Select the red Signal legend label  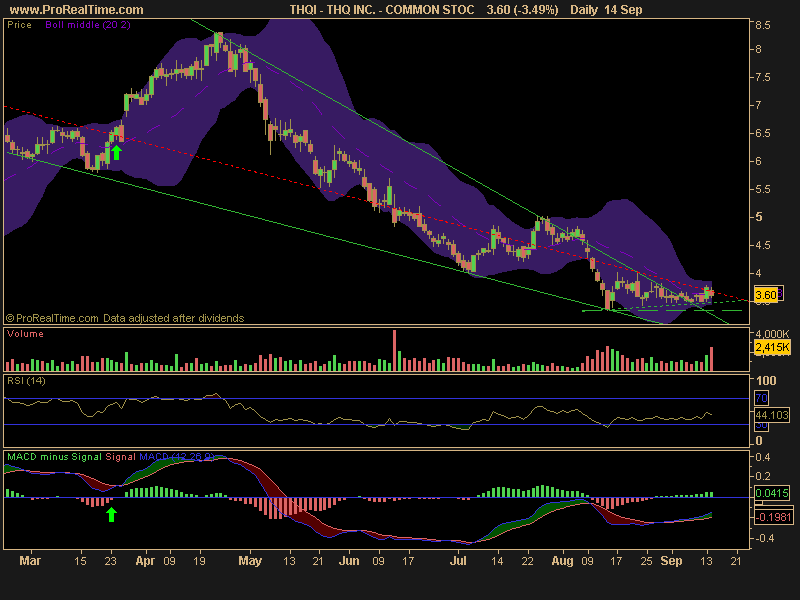coord(120,457)
